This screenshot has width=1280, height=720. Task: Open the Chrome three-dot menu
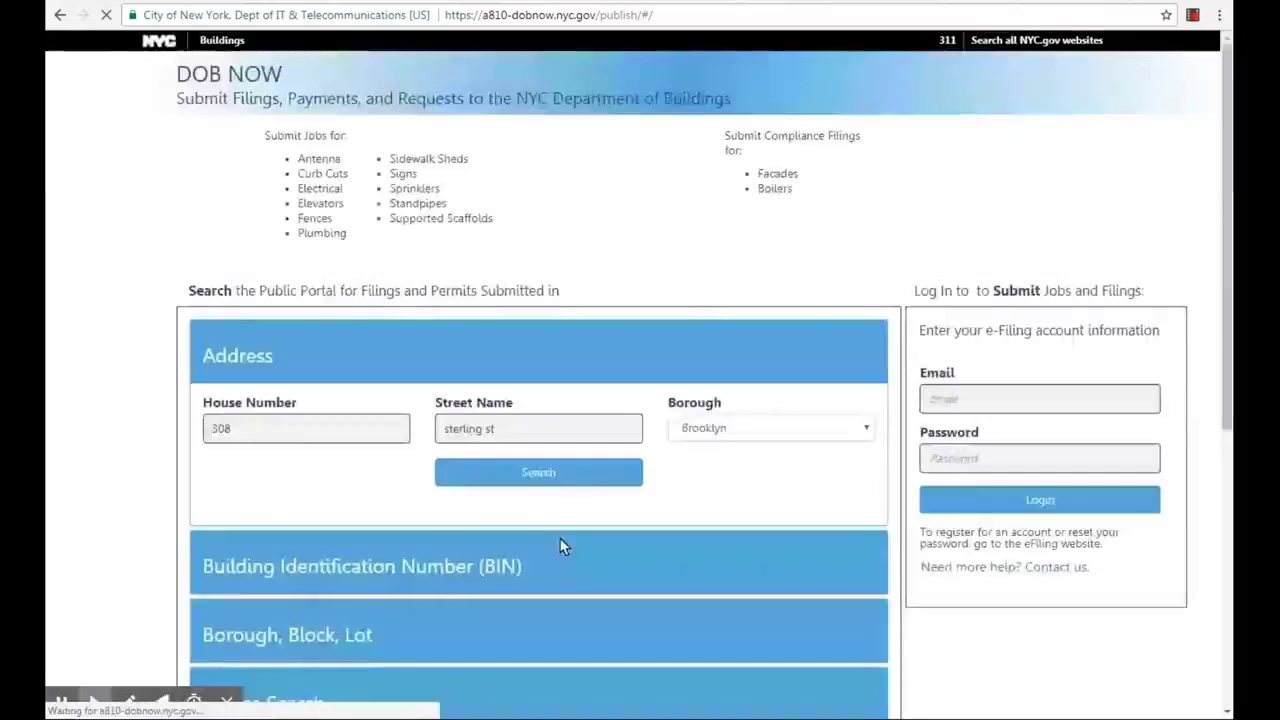(x=1219, y=15)
